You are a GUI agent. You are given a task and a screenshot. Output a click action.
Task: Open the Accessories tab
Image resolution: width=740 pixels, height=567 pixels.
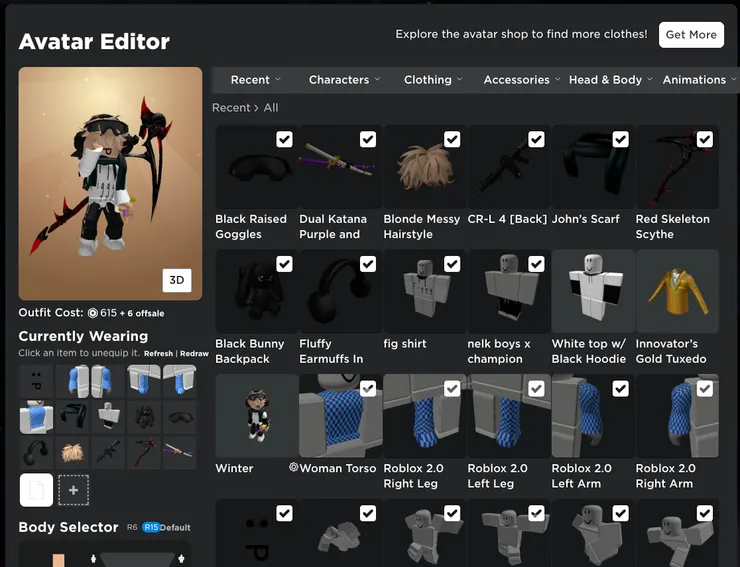[x=516, y=80]
